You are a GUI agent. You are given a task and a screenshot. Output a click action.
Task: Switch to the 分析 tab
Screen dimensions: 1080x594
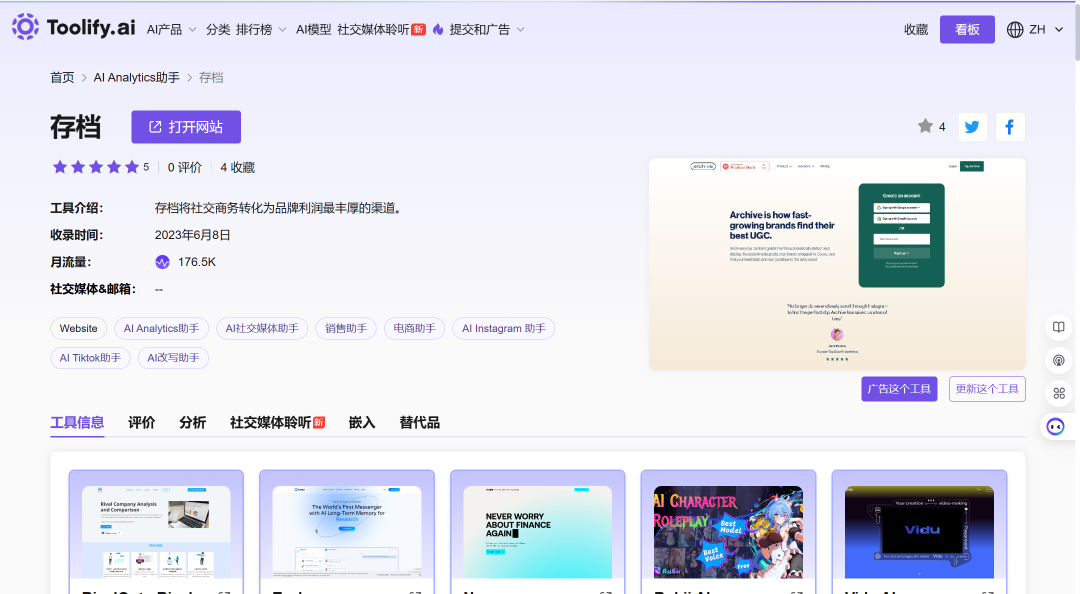point(192,422)
